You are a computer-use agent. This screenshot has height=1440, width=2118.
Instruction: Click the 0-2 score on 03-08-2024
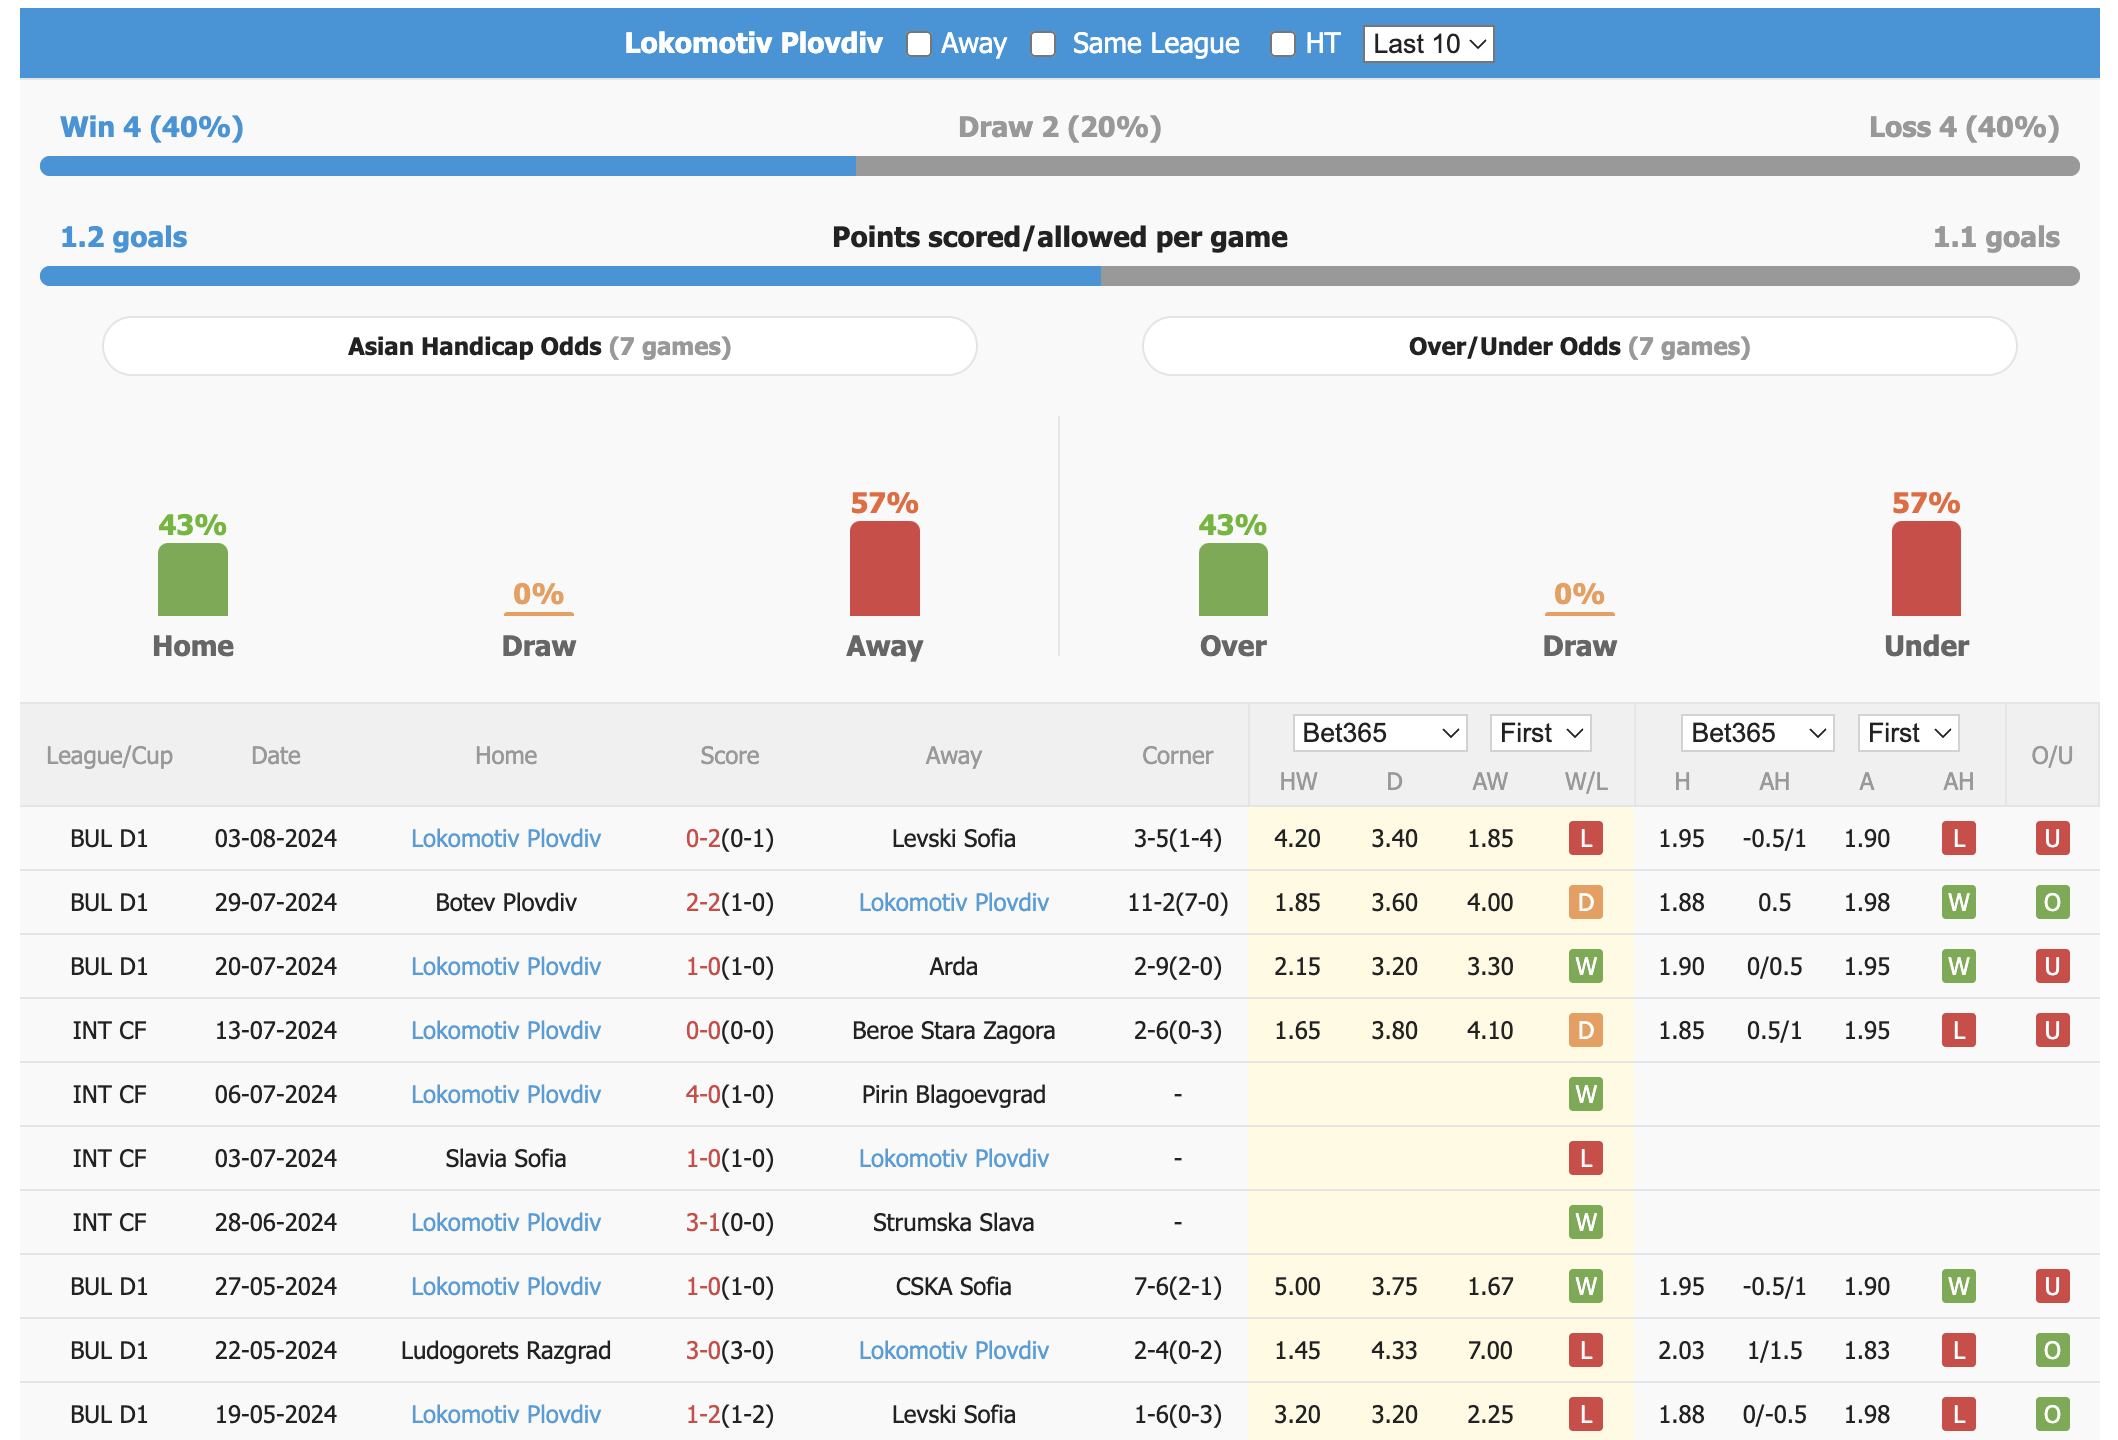pyautogui.click(x=703, y=838)
